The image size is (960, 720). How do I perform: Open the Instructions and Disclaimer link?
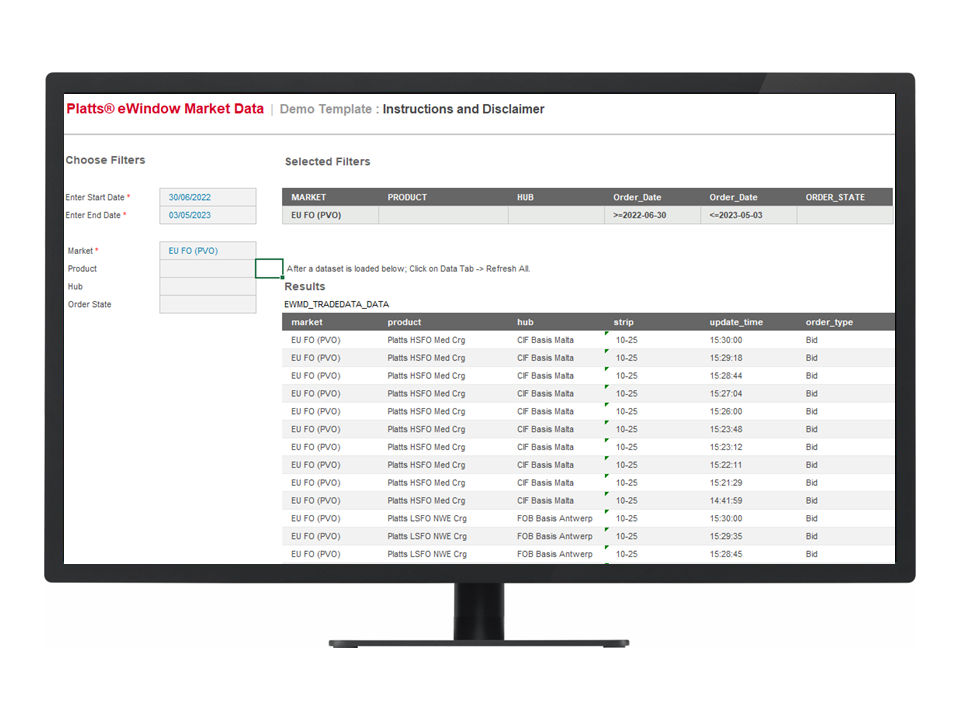coord(463,109)
